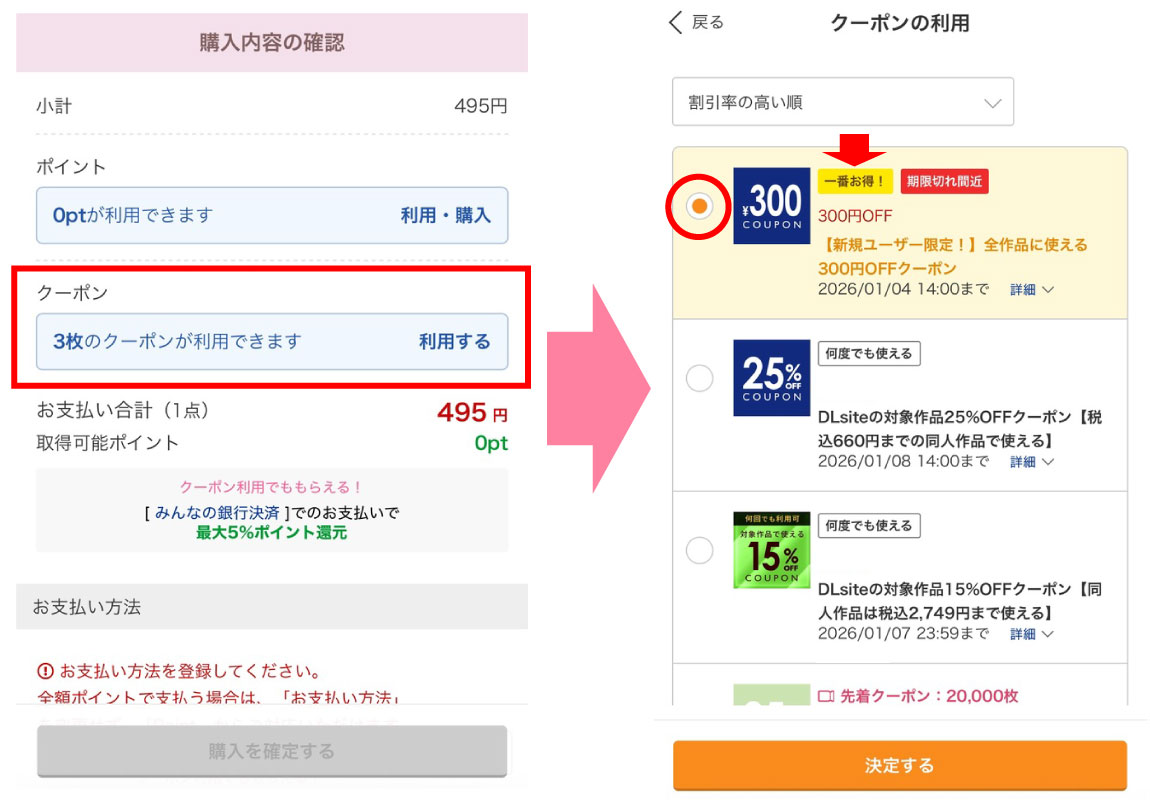Screen dimensions: 1150x800
Task: Select the 15% OFF coupon radio button
Action: pos(700,550)
